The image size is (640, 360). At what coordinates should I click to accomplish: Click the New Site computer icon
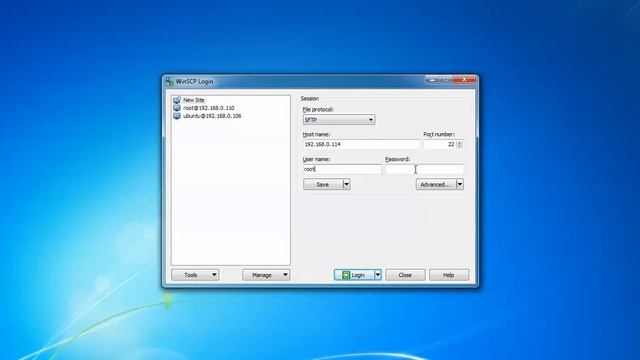click(176, 100)
